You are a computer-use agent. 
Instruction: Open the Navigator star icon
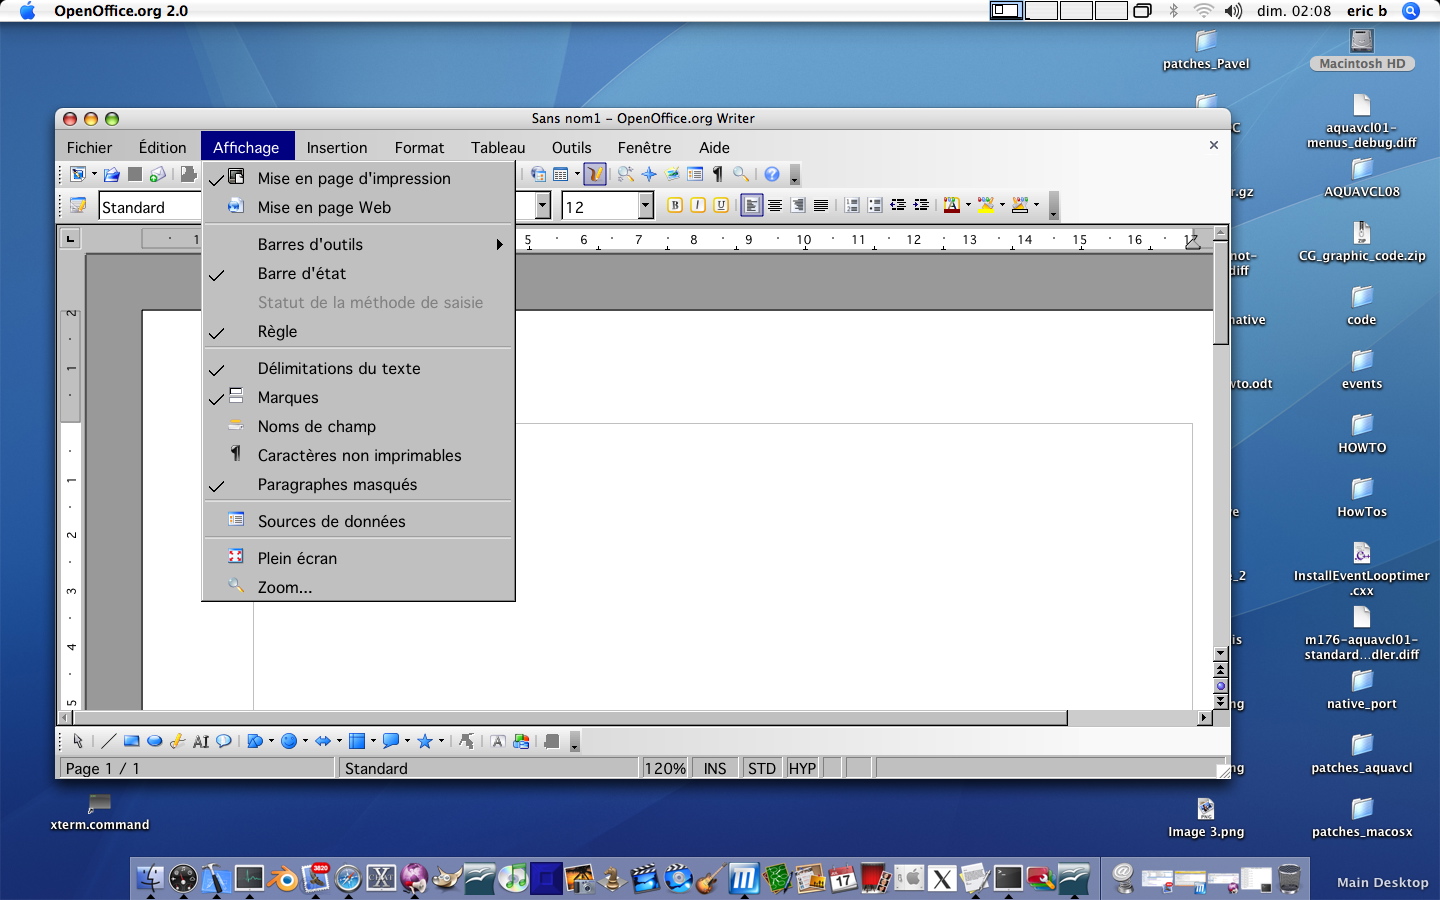pyautogui.click(x=649, y=174)
